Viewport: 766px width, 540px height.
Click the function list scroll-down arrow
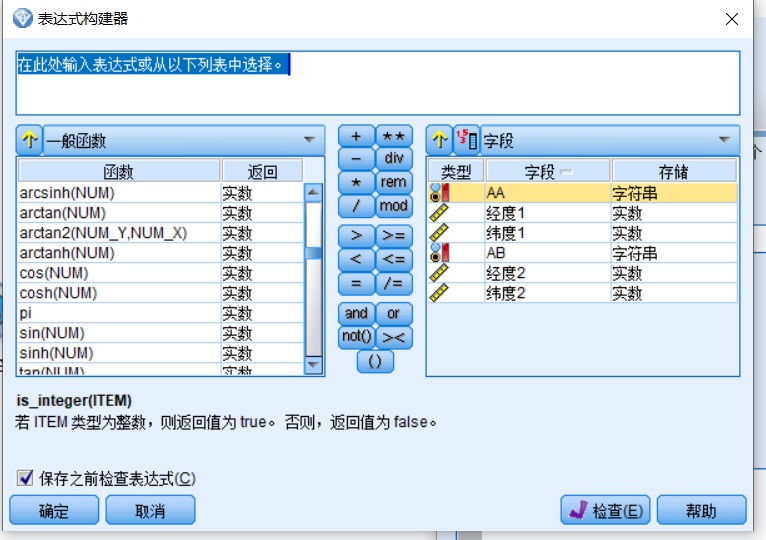click(x=313, y=365)
